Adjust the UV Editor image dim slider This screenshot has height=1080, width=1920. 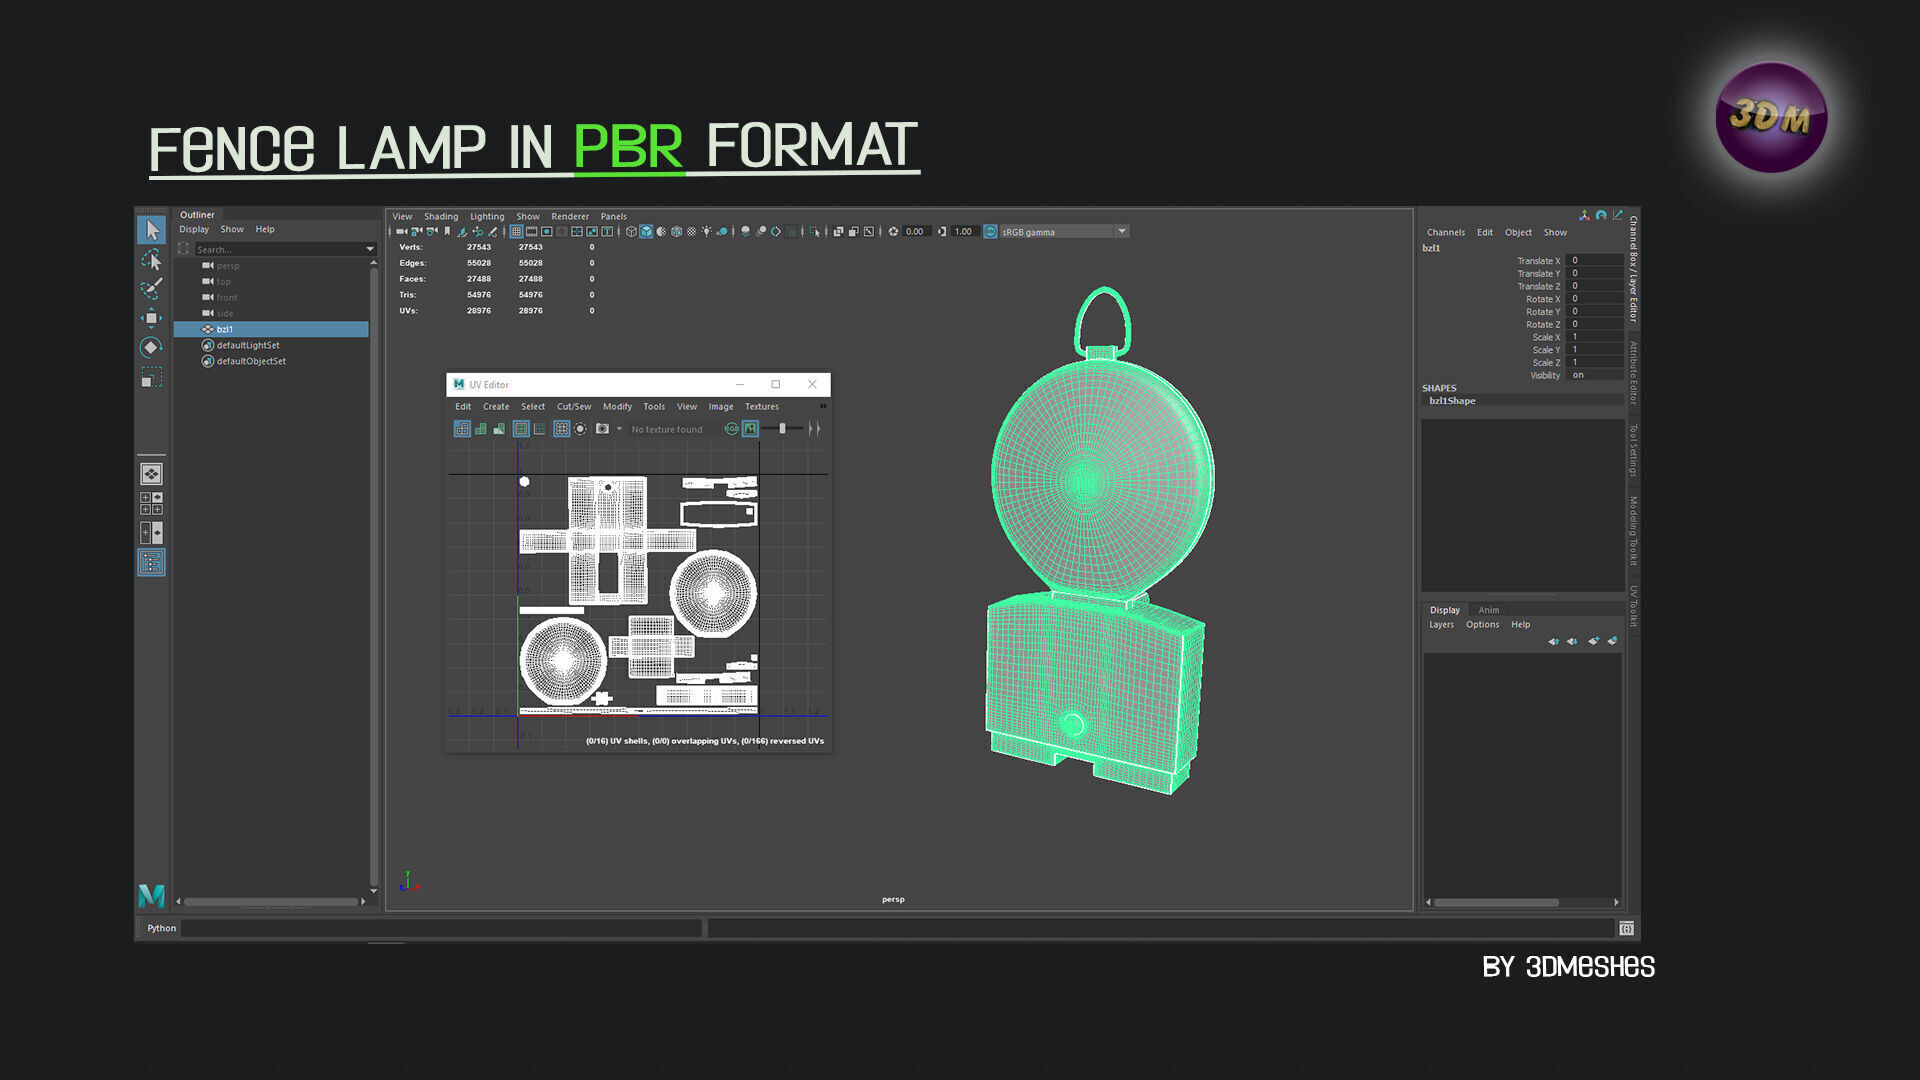tap(782, 429)
